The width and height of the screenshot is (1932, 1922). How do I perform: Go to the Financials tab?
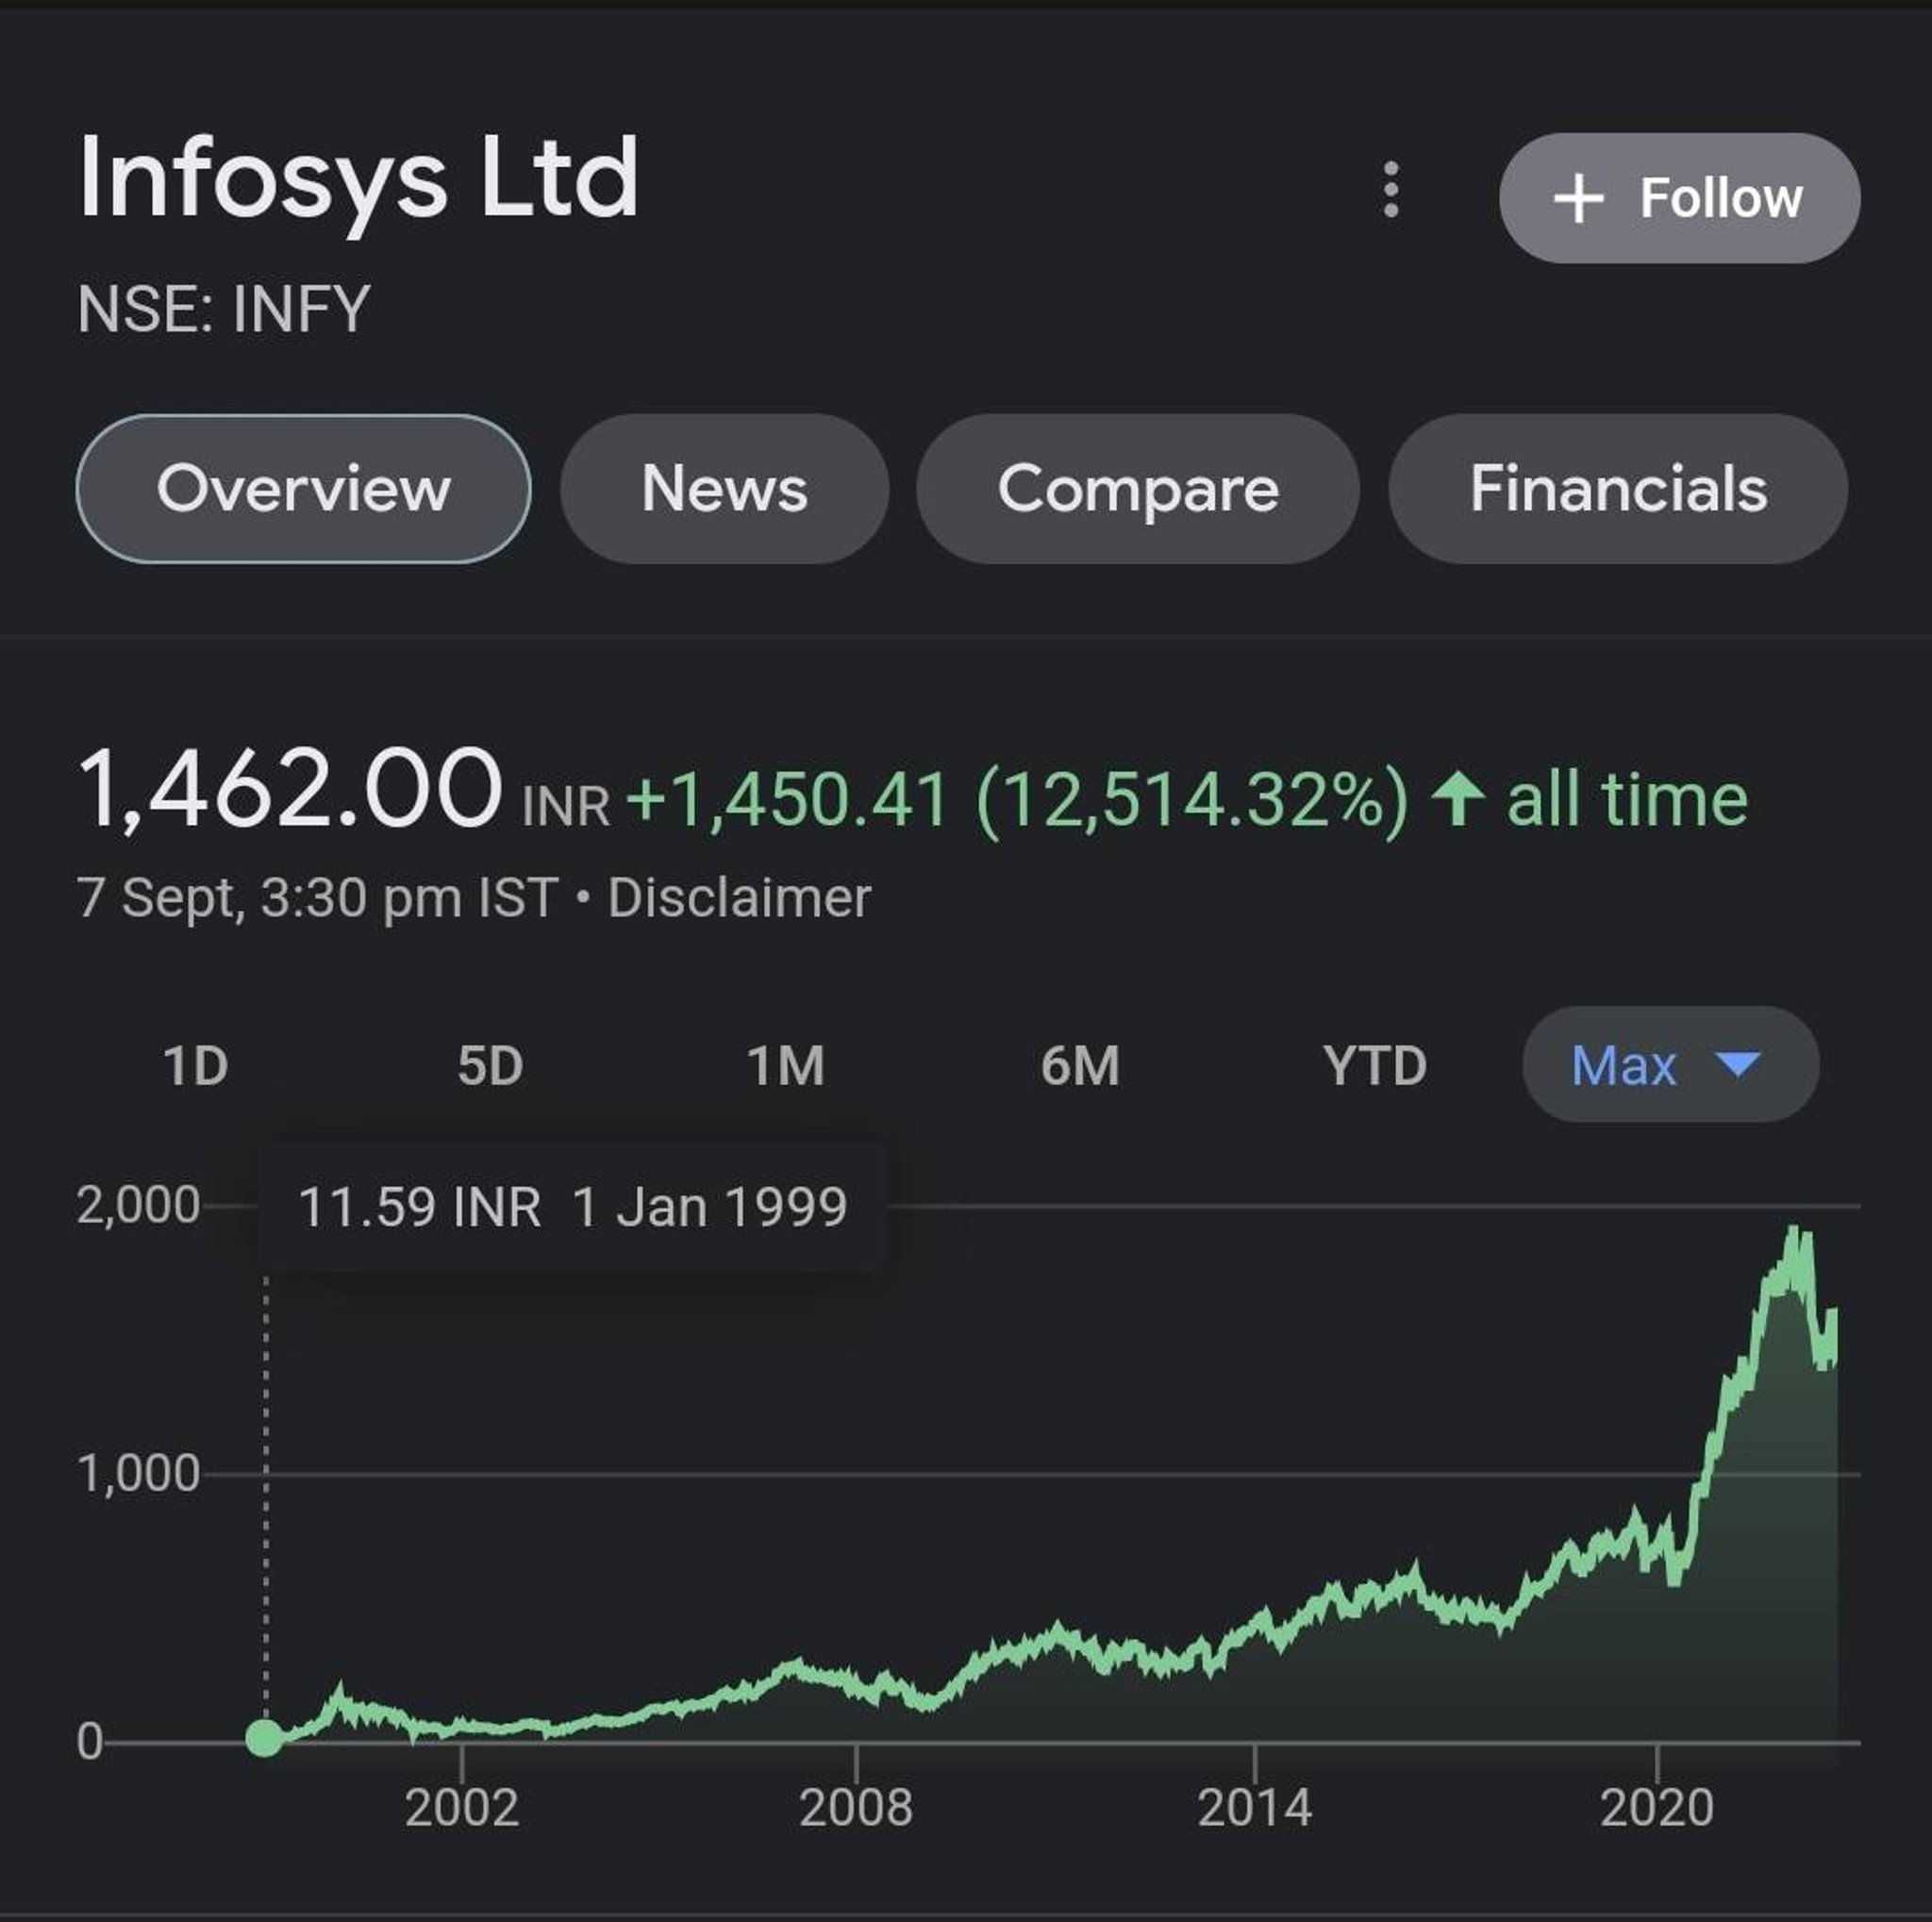[1618, 489]
